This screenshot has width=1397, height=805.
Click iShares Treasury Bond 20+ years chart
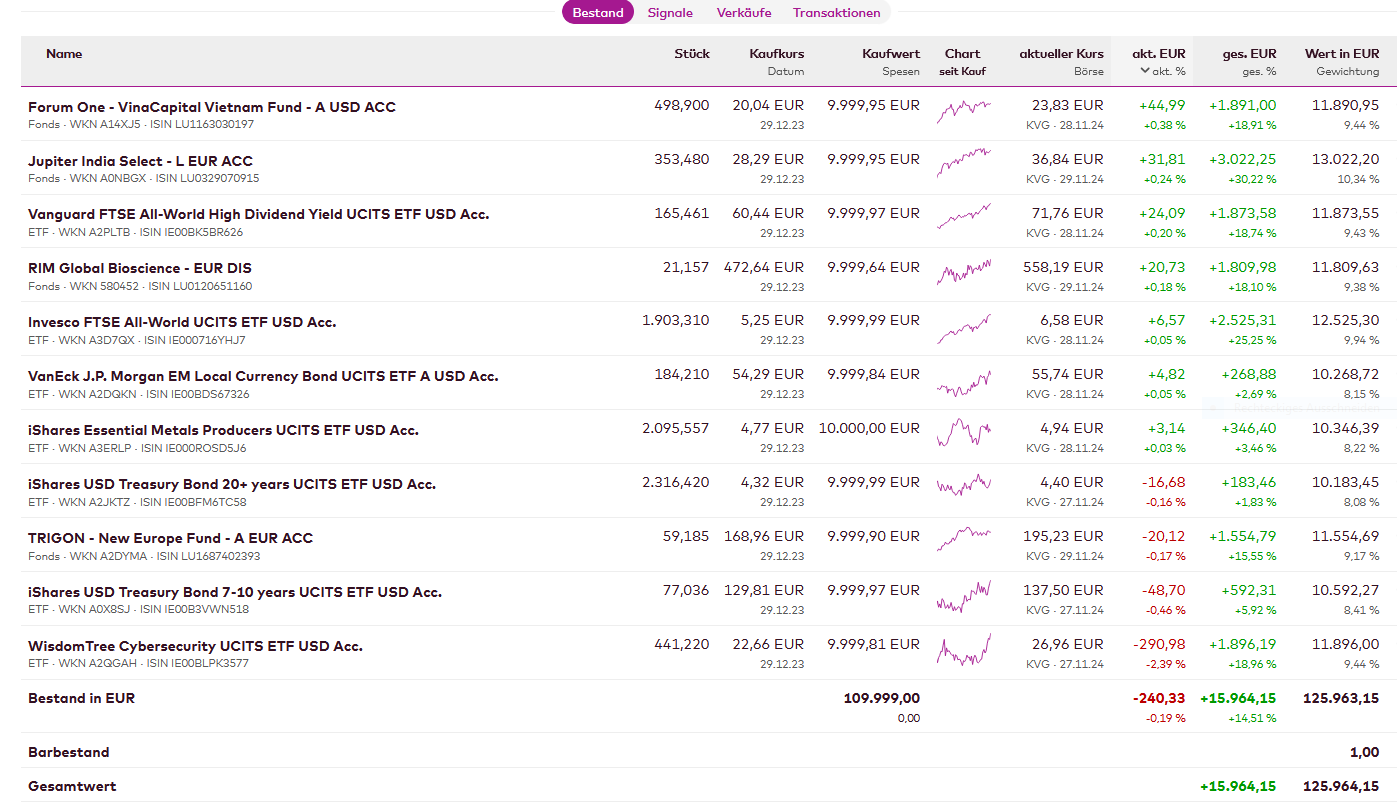pos(963,488)
